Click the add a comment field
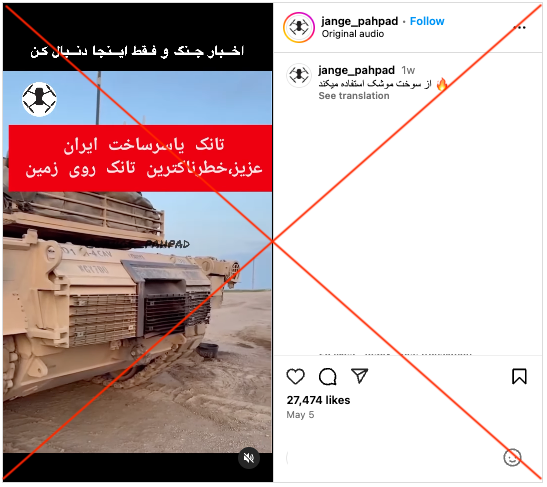The image size is (547, 487). pos(391,458)
